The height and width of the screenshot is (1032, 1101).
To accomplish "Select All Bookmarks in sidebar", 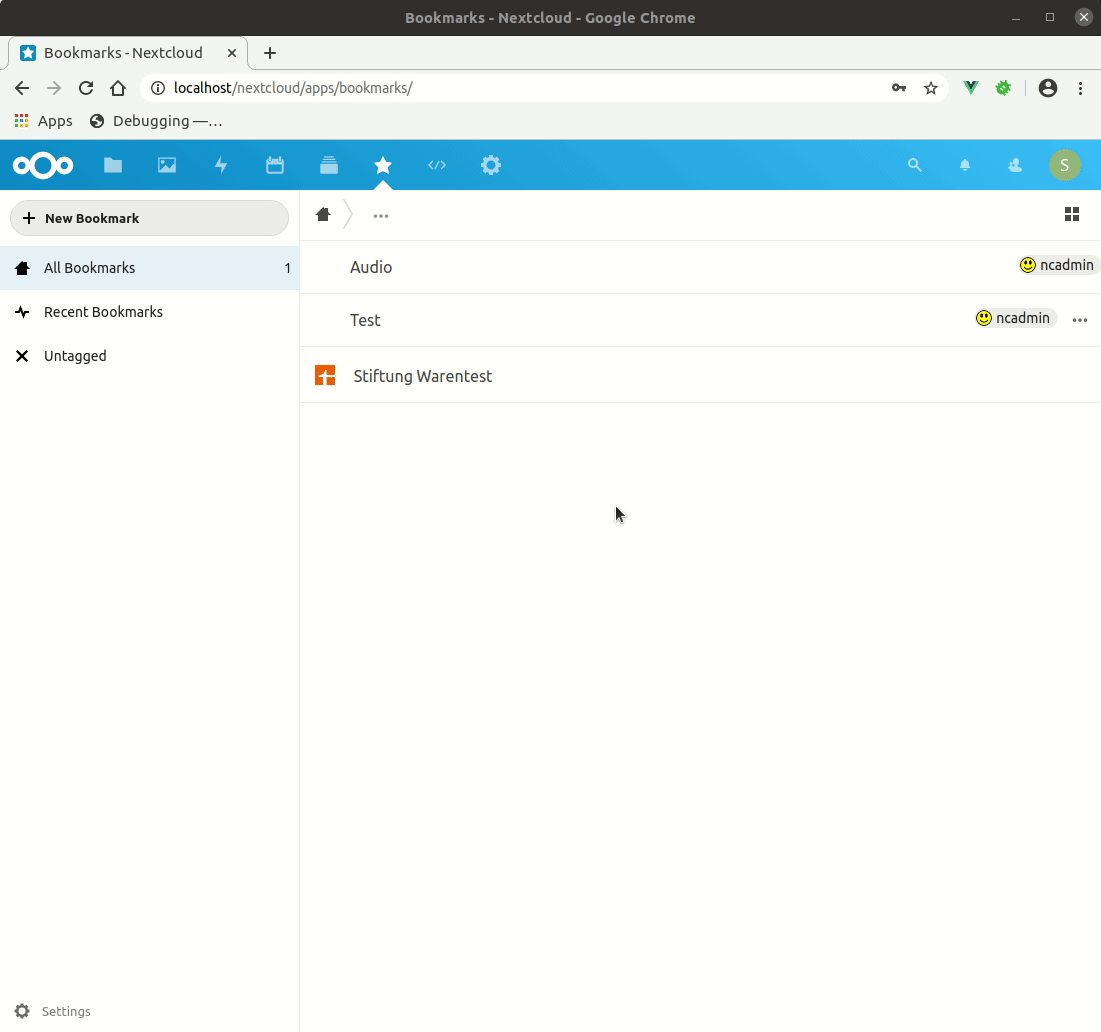I will [x=150, y=268].
